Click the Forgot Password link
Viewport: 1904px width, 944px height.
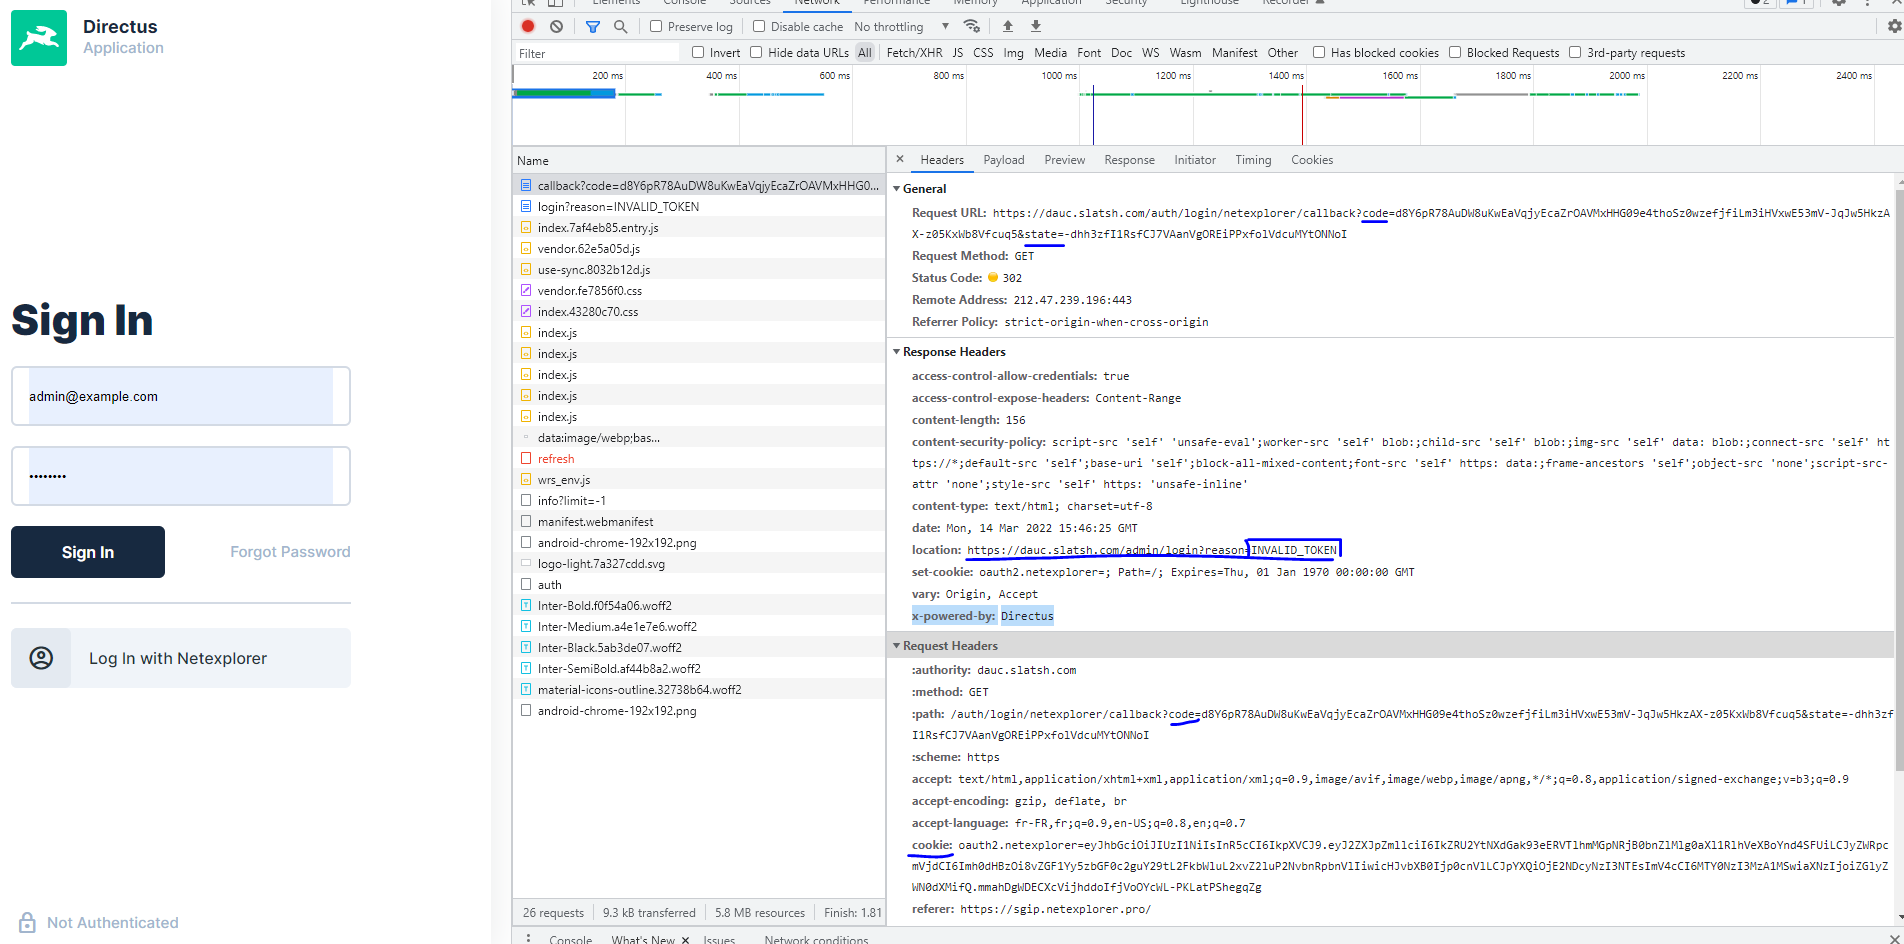pyautogui.click(x=289, y=551)
